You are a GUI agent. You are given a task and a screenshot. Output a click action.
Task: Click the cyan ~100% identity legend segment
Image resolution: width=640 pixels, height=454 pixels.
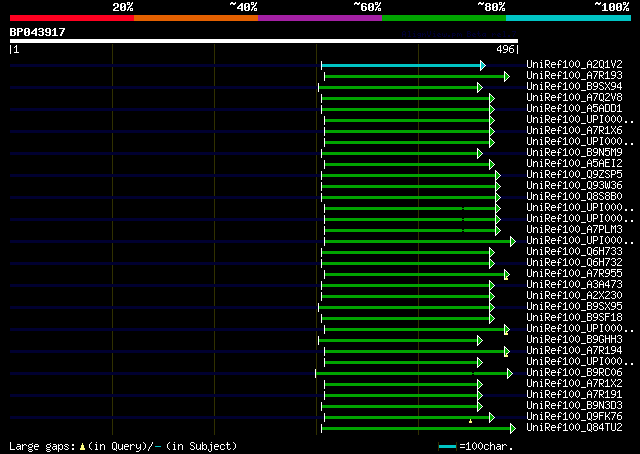click(569, 18)
